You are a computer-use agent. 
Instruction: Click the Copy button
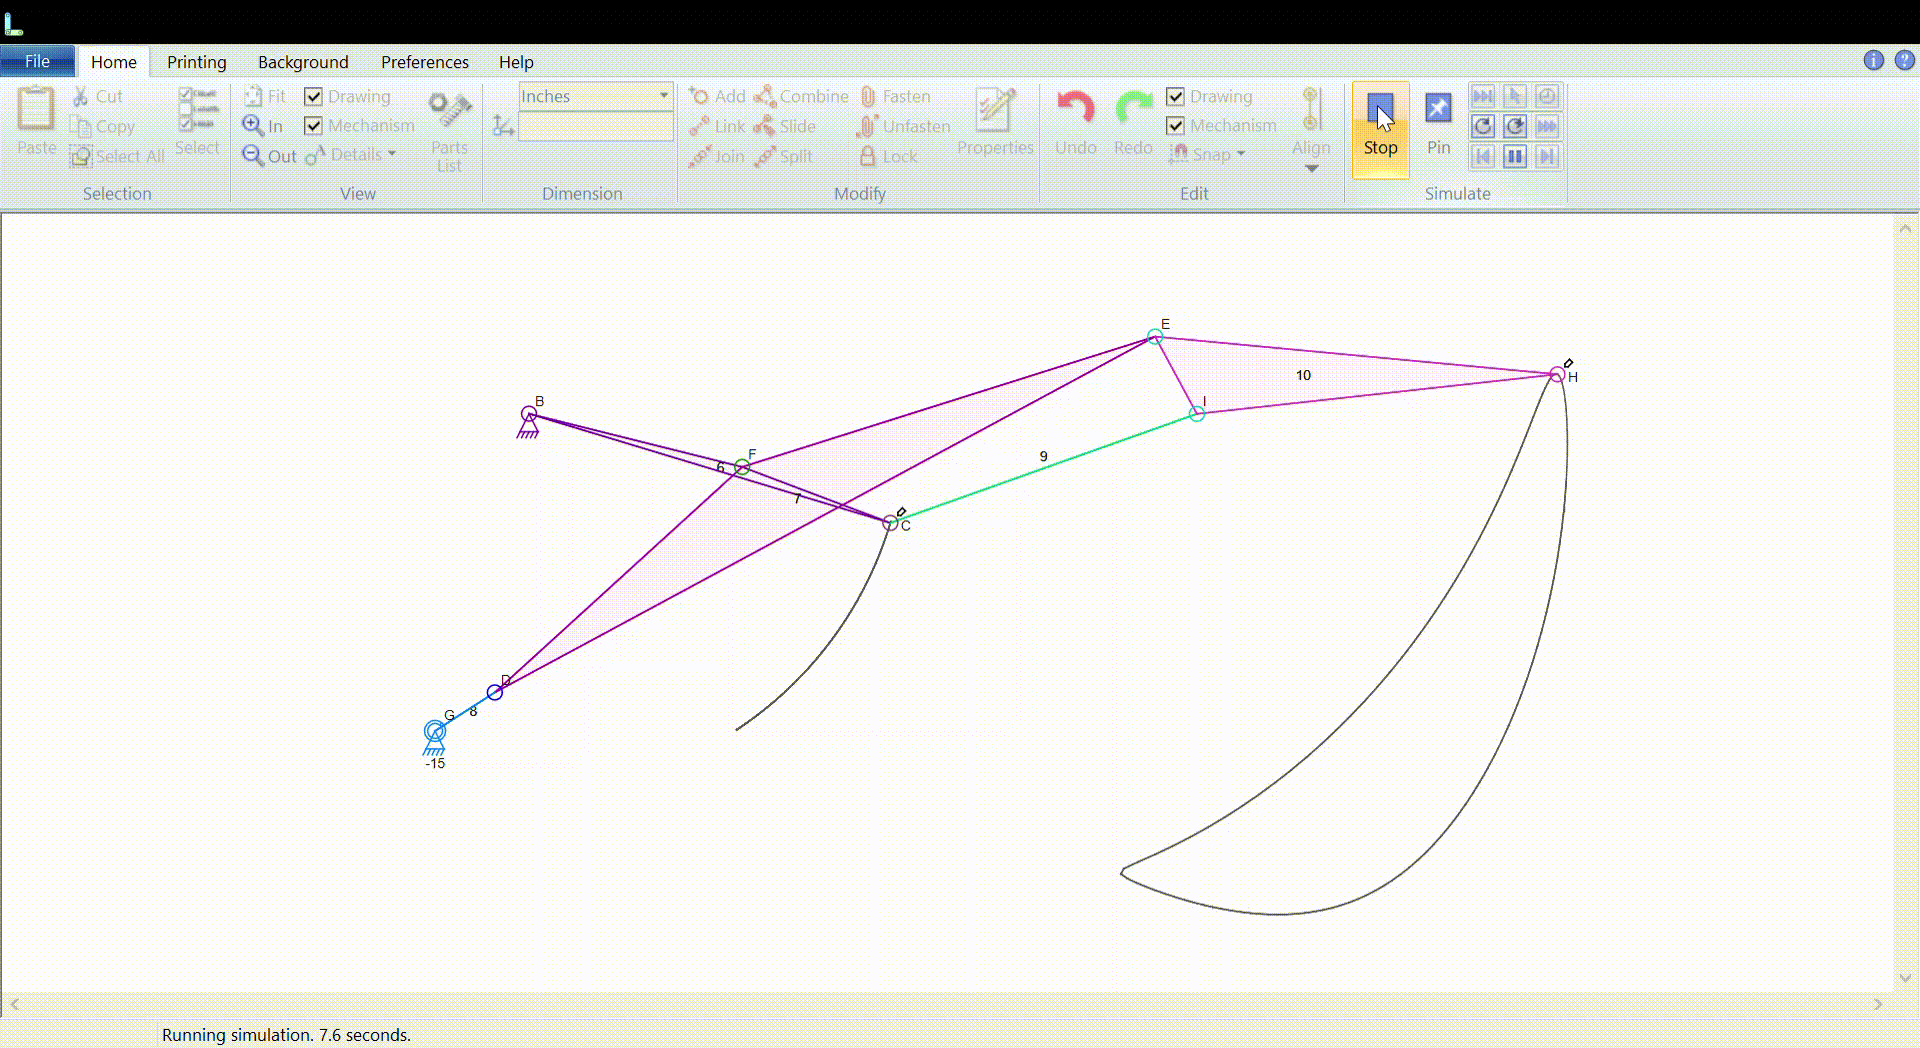click(x=102, y=126)
